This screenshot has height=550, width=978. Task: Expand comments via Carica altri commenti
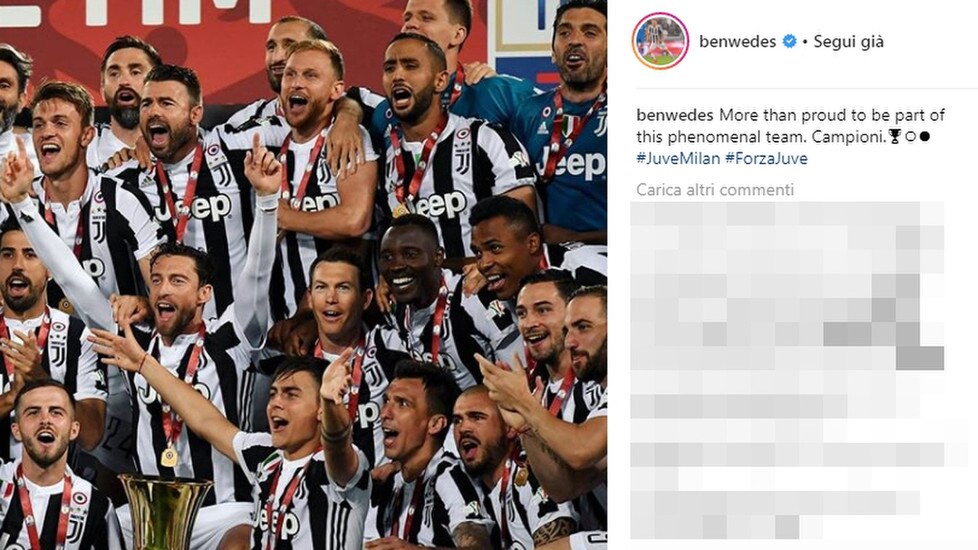pyautogui.click(x=715, y=190)
